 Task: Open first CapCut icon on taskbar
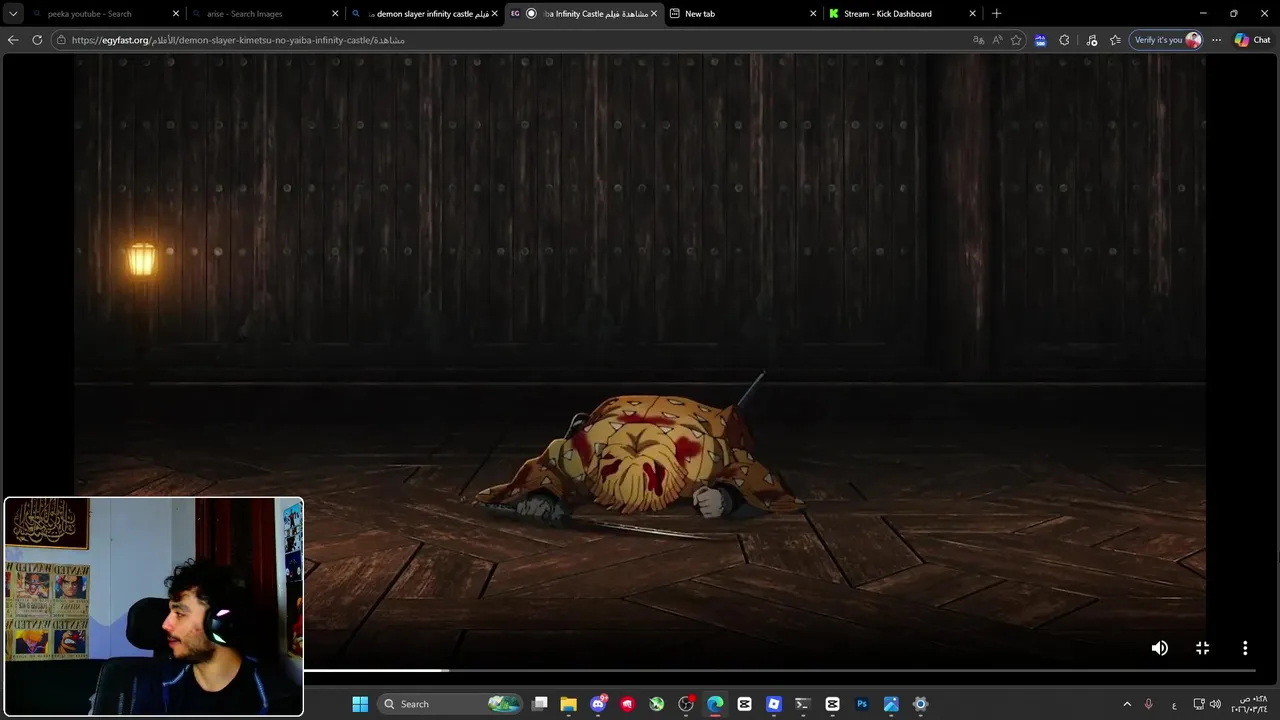click(x=744, y=704)
